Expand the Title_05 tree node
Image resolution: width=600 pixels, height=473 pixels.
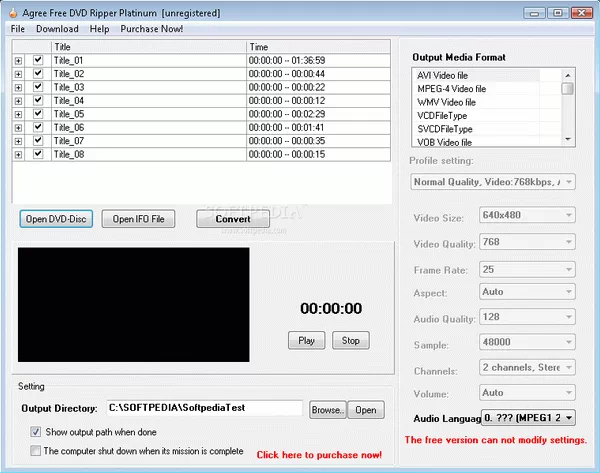(18, 114)
